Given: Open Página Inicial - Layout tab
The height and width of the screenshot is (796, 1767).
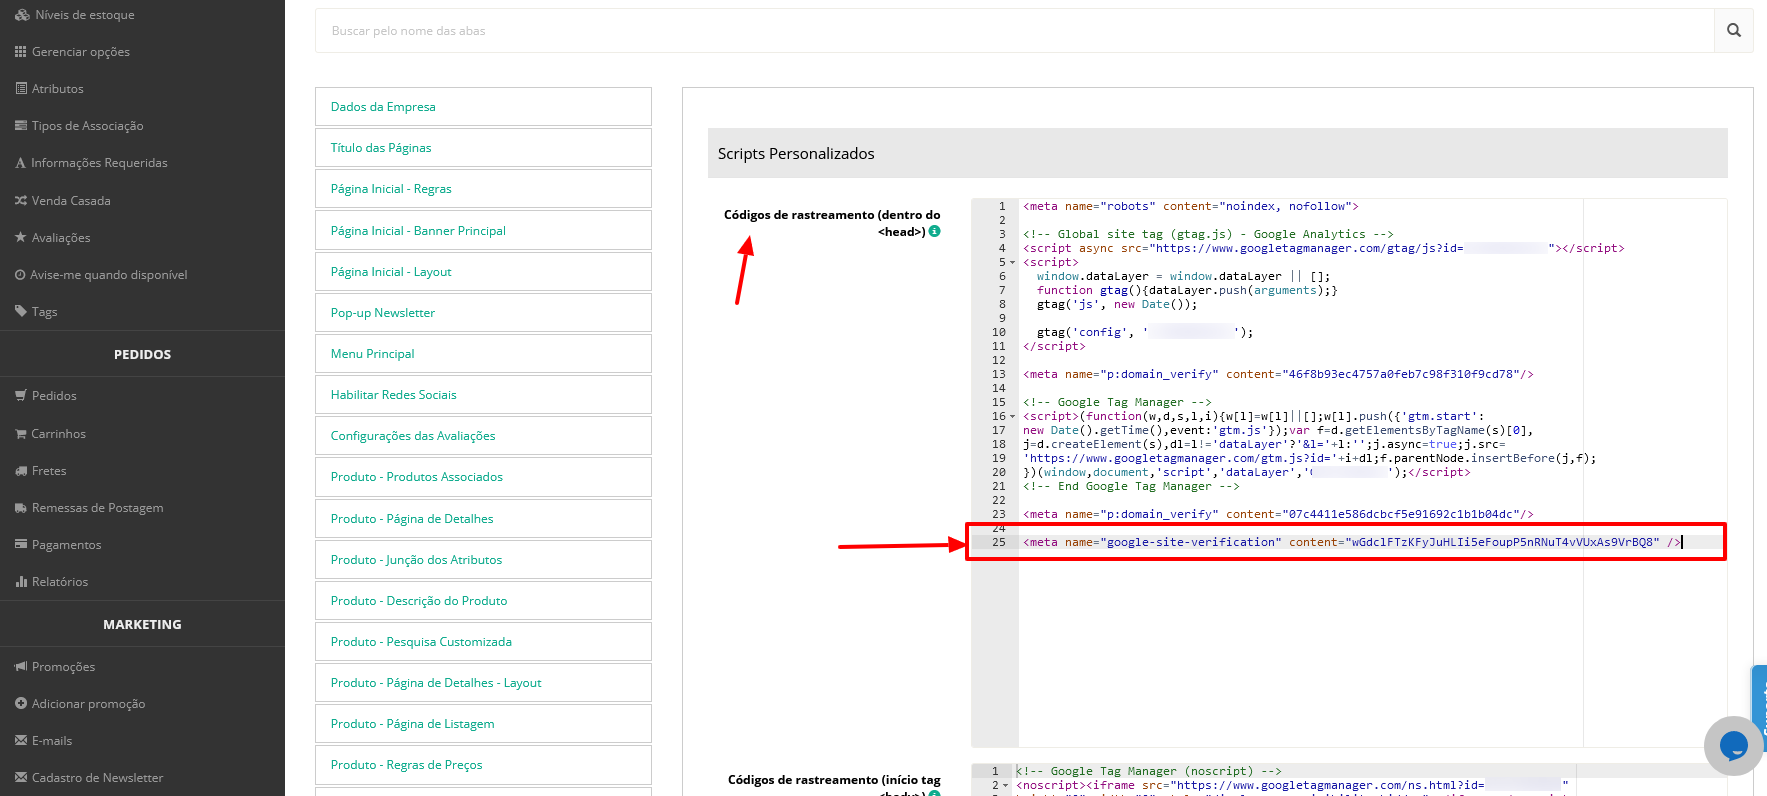Looking at the screenshot, I should [483, 272].
